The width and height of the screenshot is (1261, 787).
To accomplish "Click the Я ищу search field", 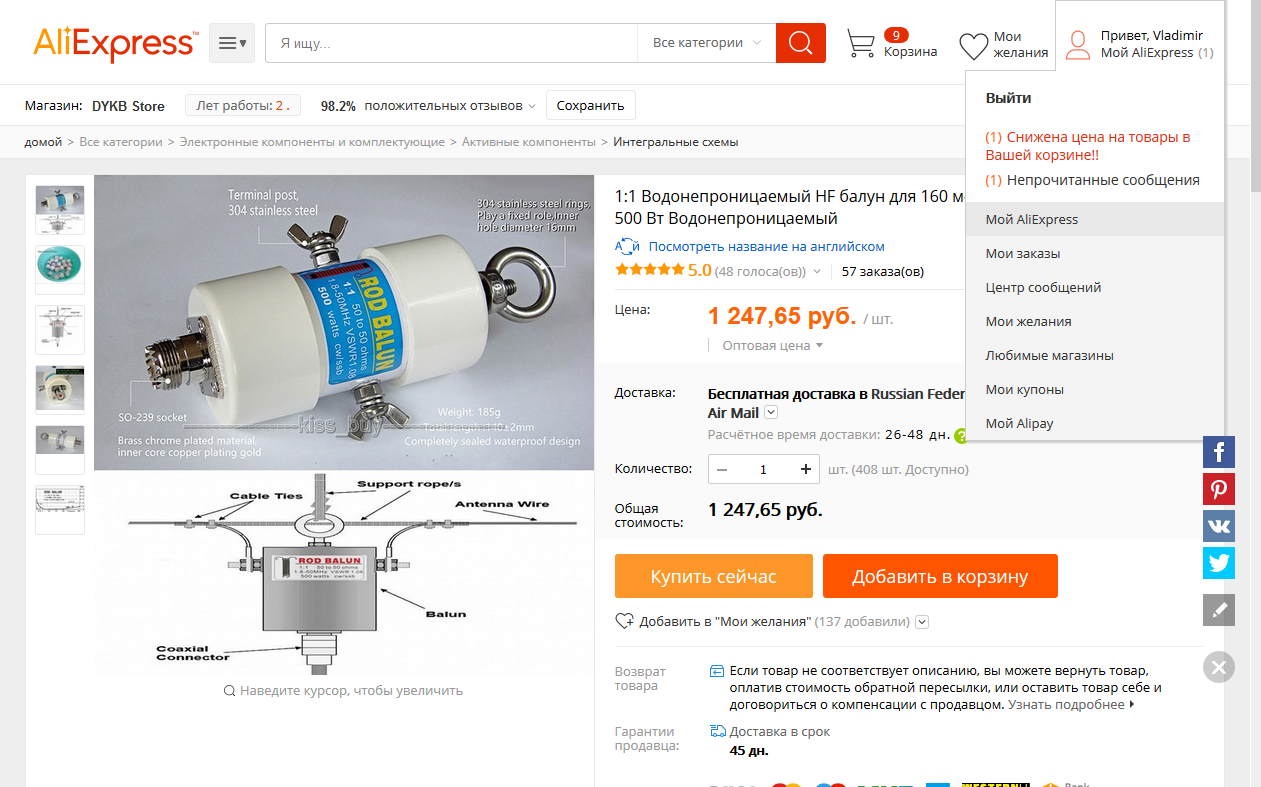I will click(x=451, y=43).
